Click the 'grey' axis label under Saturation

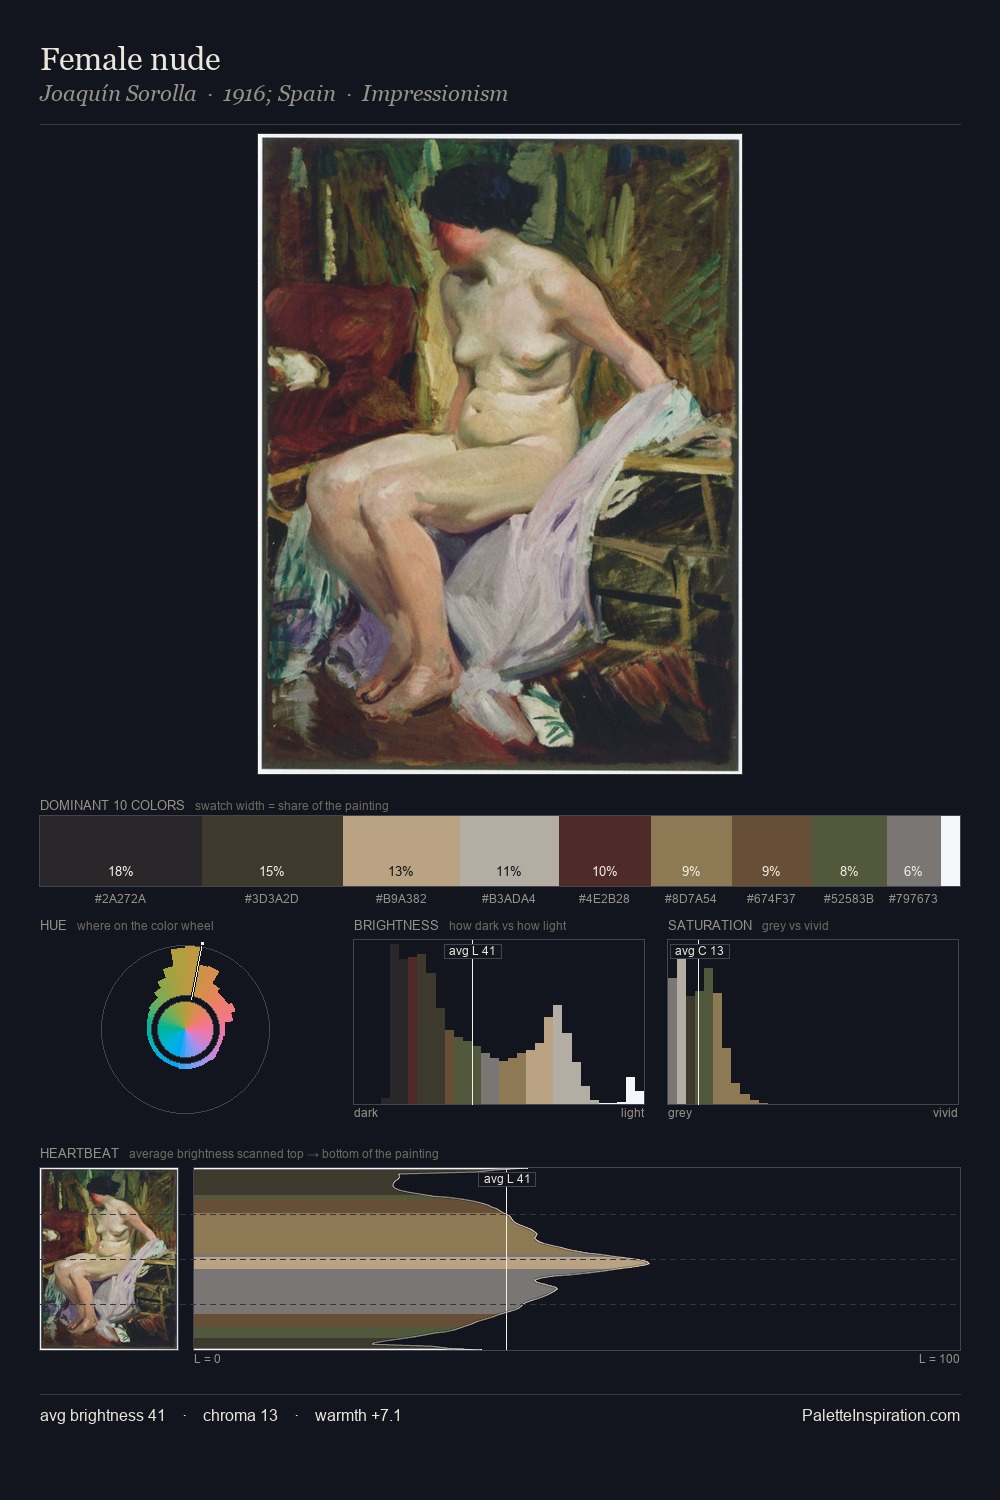[680, 1113]
